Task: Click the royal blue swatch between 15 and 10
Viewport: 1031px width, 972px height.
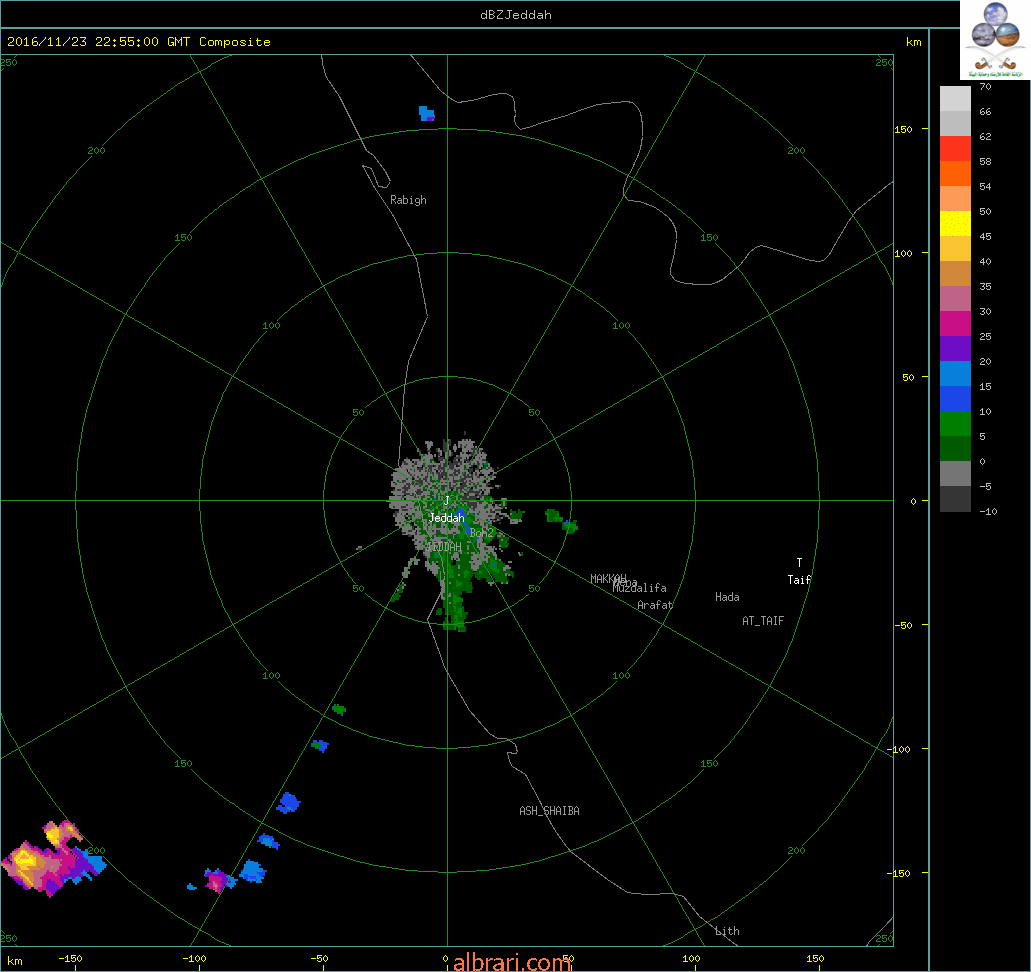Action: pyautogui.click(x=955, y=399)
